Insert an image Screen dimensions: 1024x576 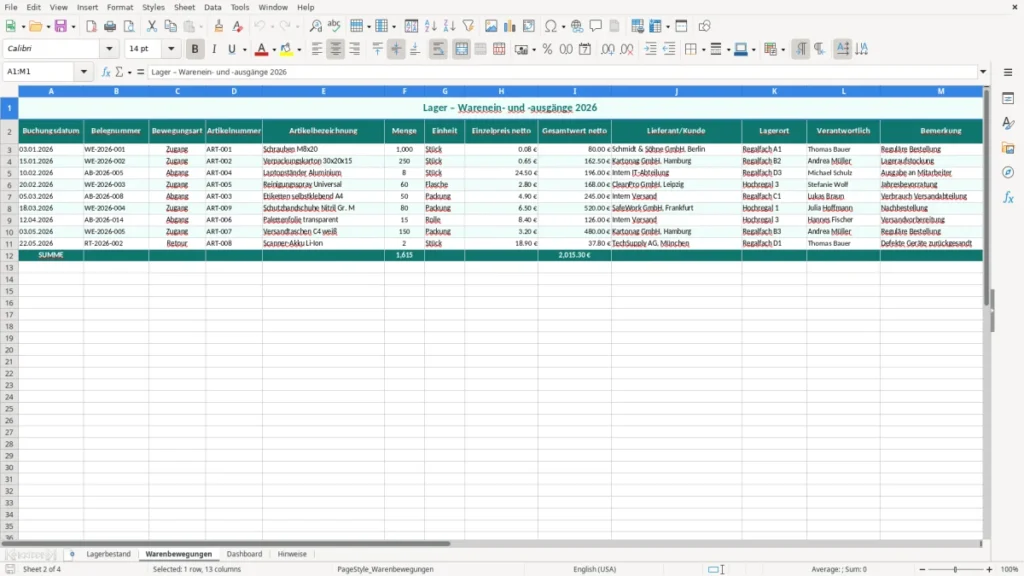coord(491,26)
